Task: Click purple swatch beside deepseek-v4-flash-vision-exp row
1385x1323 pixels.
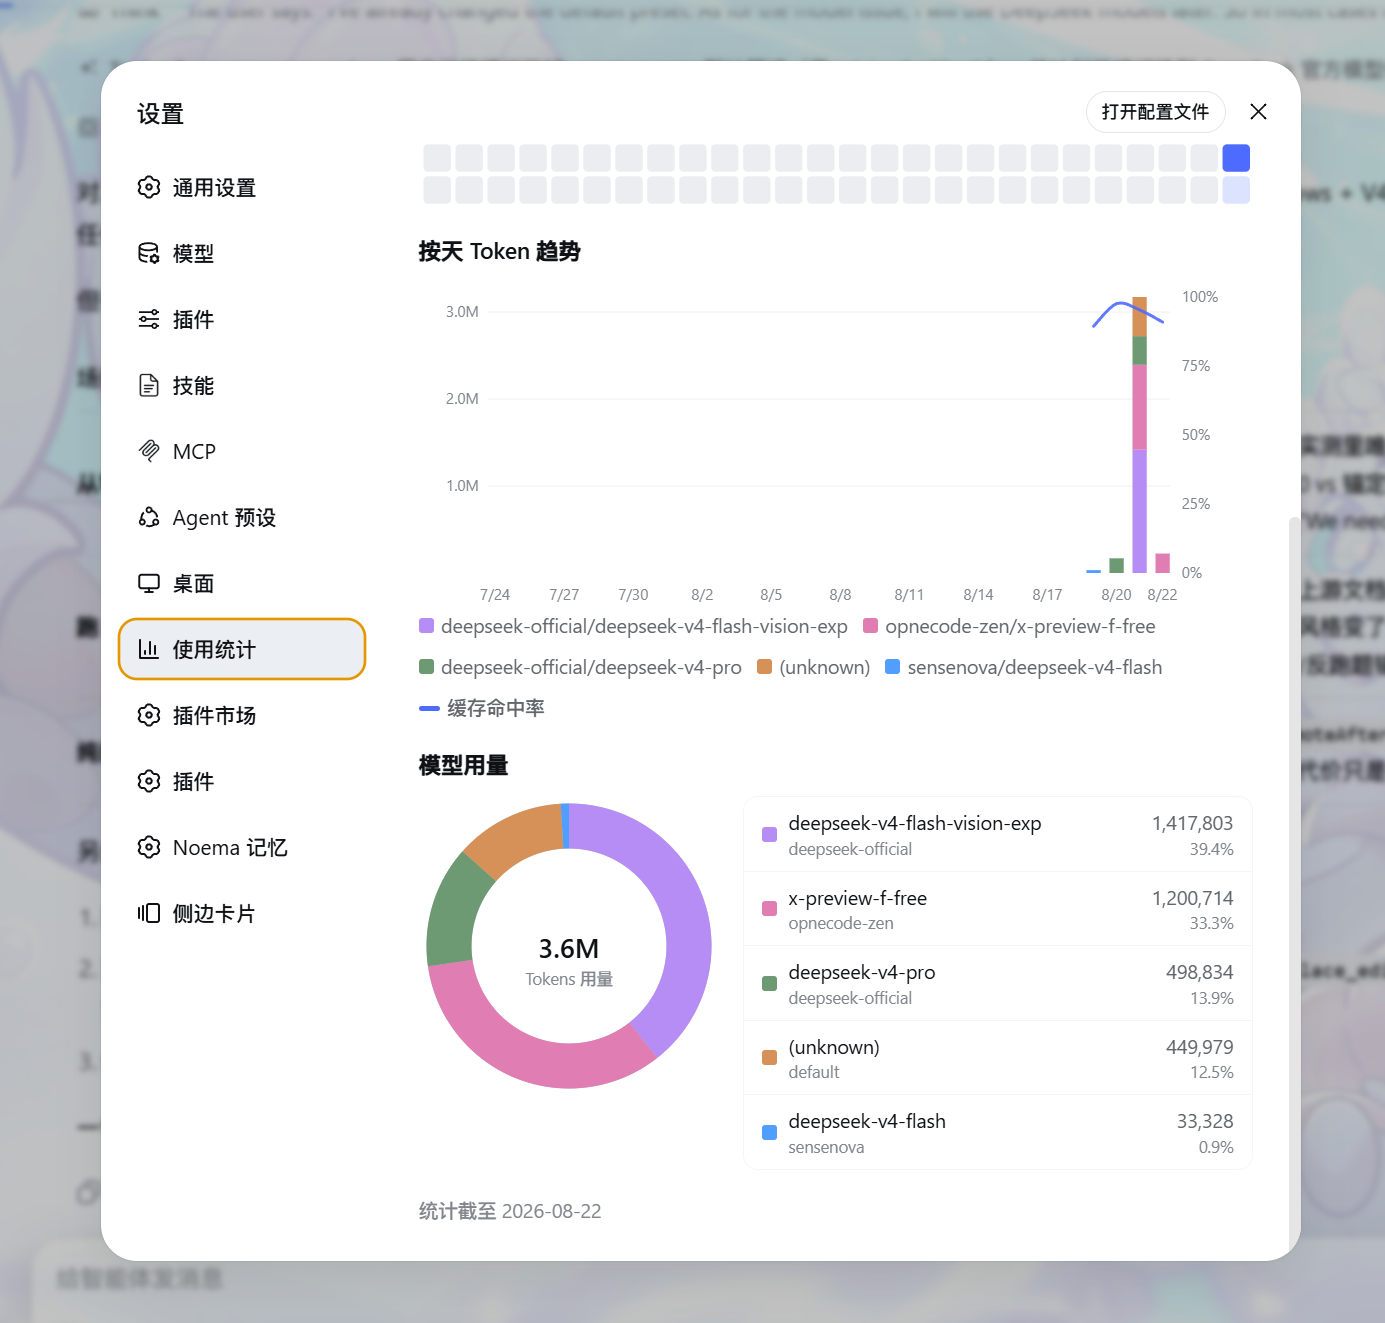Action: (x=769, y=835)
